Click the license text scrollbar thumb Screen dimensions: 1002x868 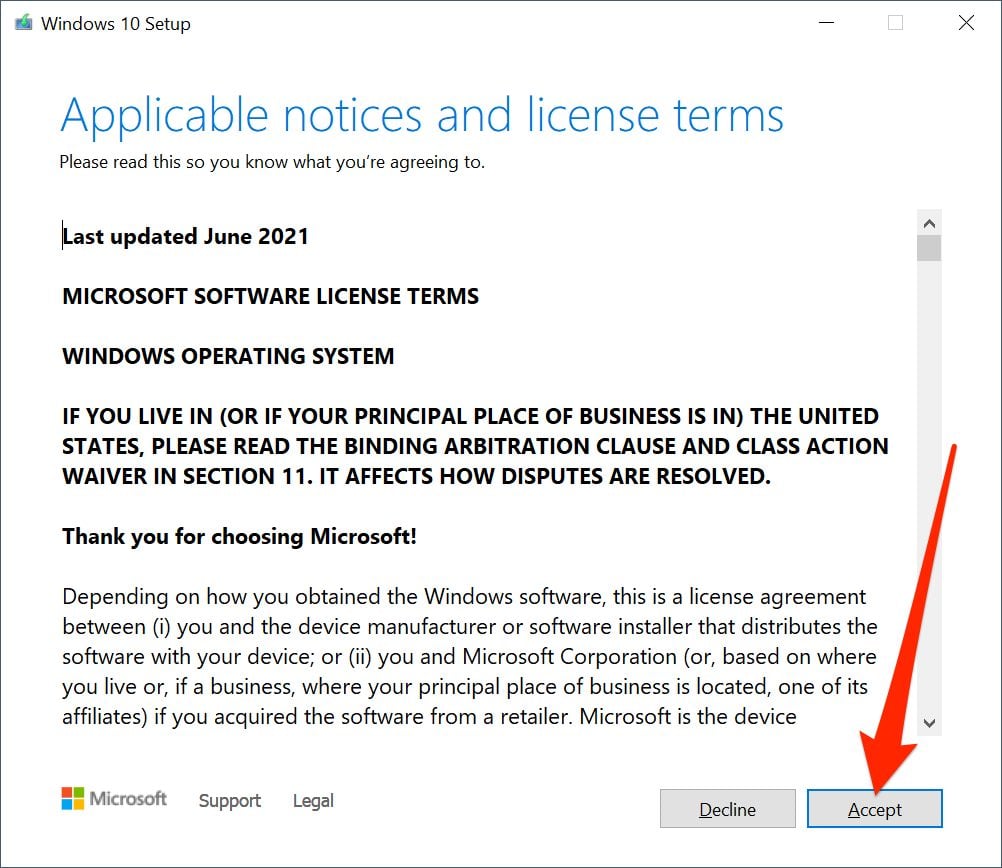(x=929, y=247)
